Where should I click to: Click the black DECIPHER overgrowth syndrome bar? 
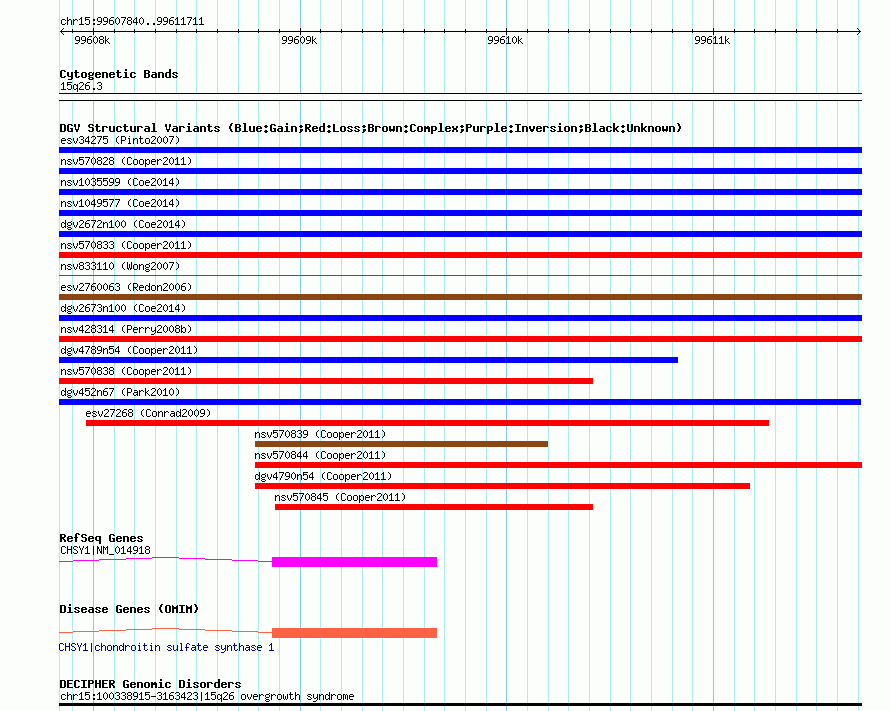[x=460, y=705]
